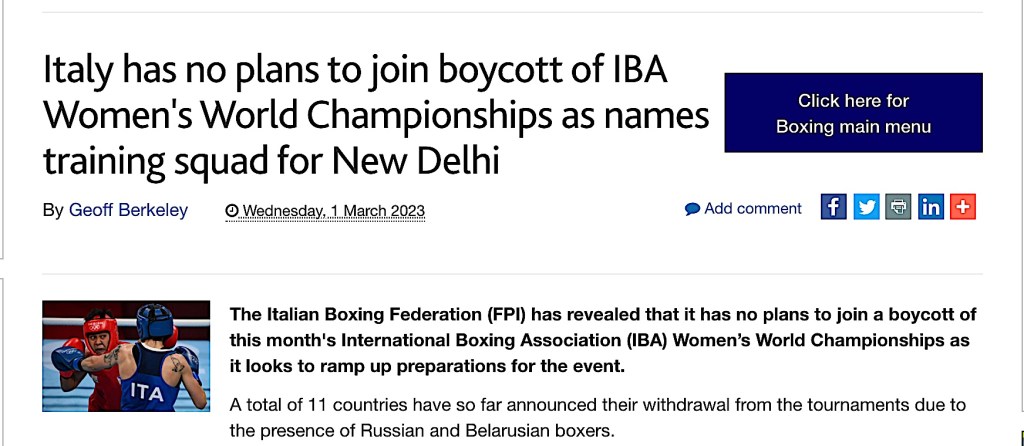Click the "ITA" lettering on boxer's vest
Screen dimensions: 1024x446
(x=146, y=392)
